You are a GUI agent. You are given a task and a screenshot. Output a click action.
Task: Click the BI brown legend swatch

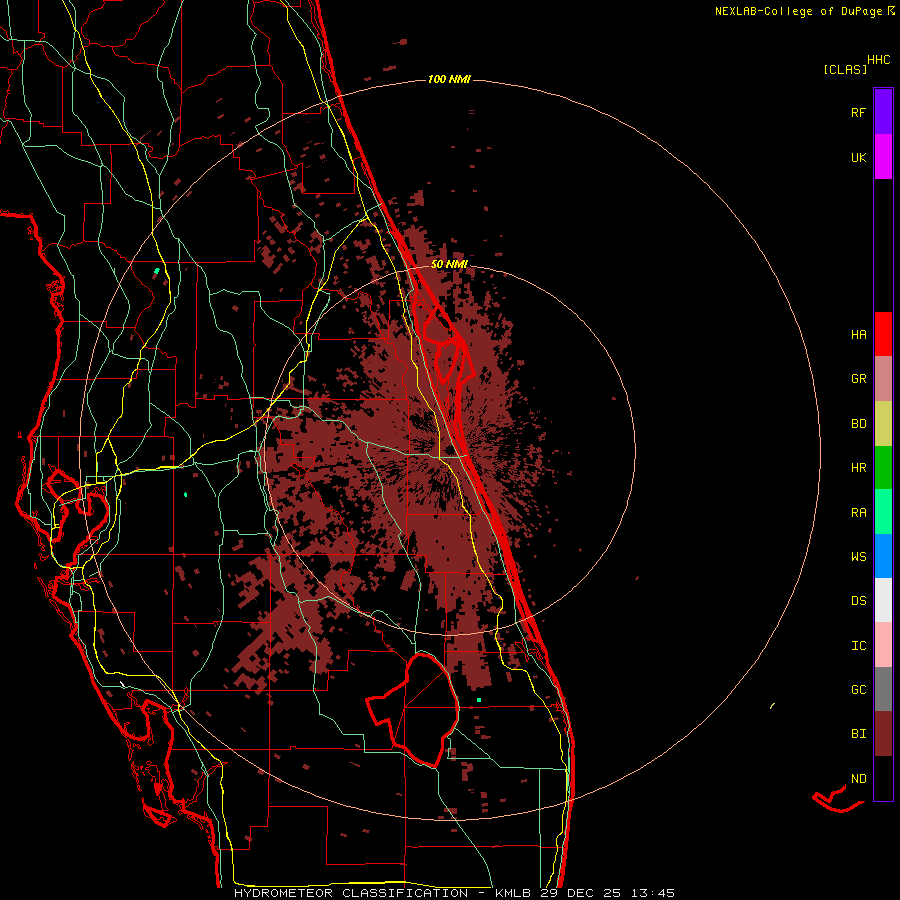tap(883, 734)
